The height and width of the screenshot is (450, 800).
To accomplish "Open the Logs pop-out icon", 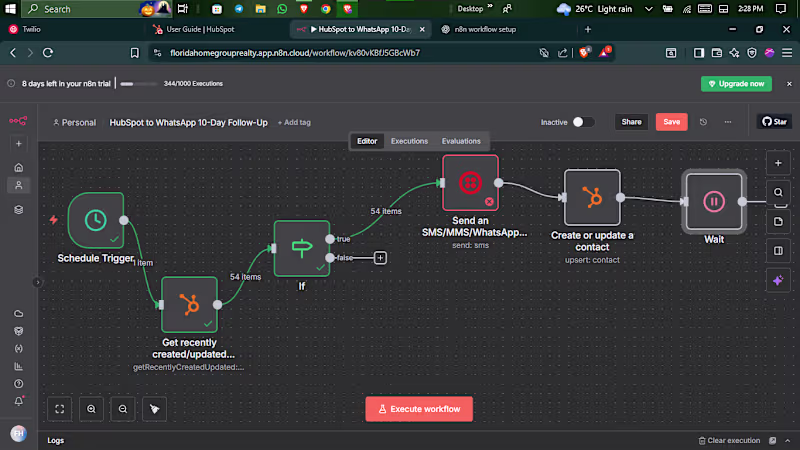I will [x=773, y=441].
